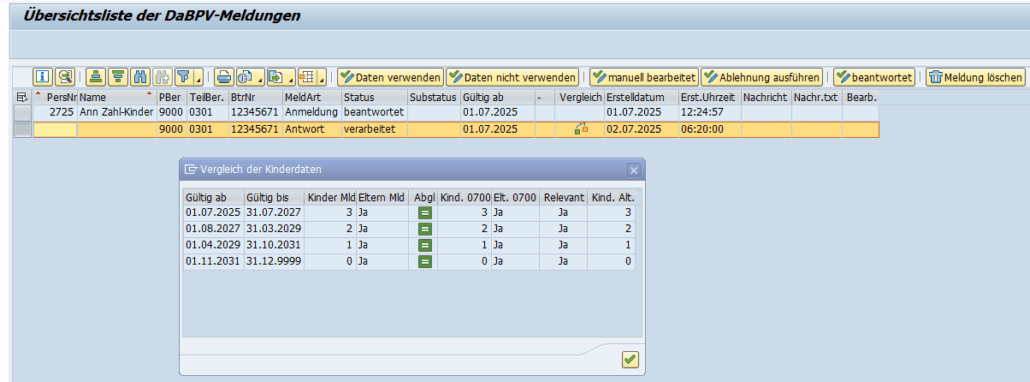The image size is (1030, 382).
Task: Expand the views dropdown arrow
Action: 260,77
